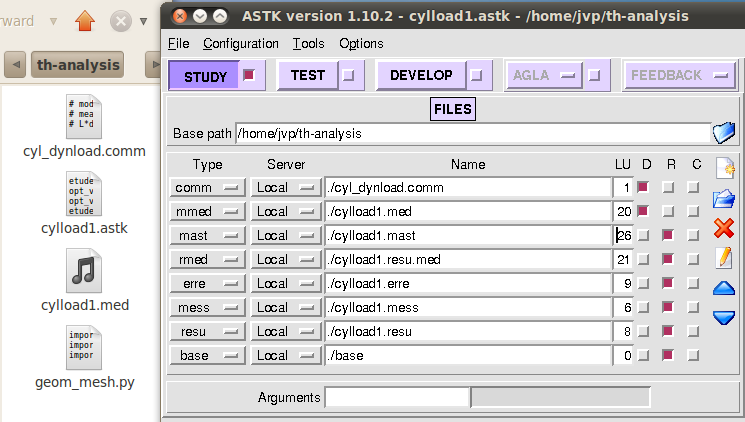The image size is (745, 422).
Task: Click the th-analysis path button in file manager
Action: pos(78,64)
